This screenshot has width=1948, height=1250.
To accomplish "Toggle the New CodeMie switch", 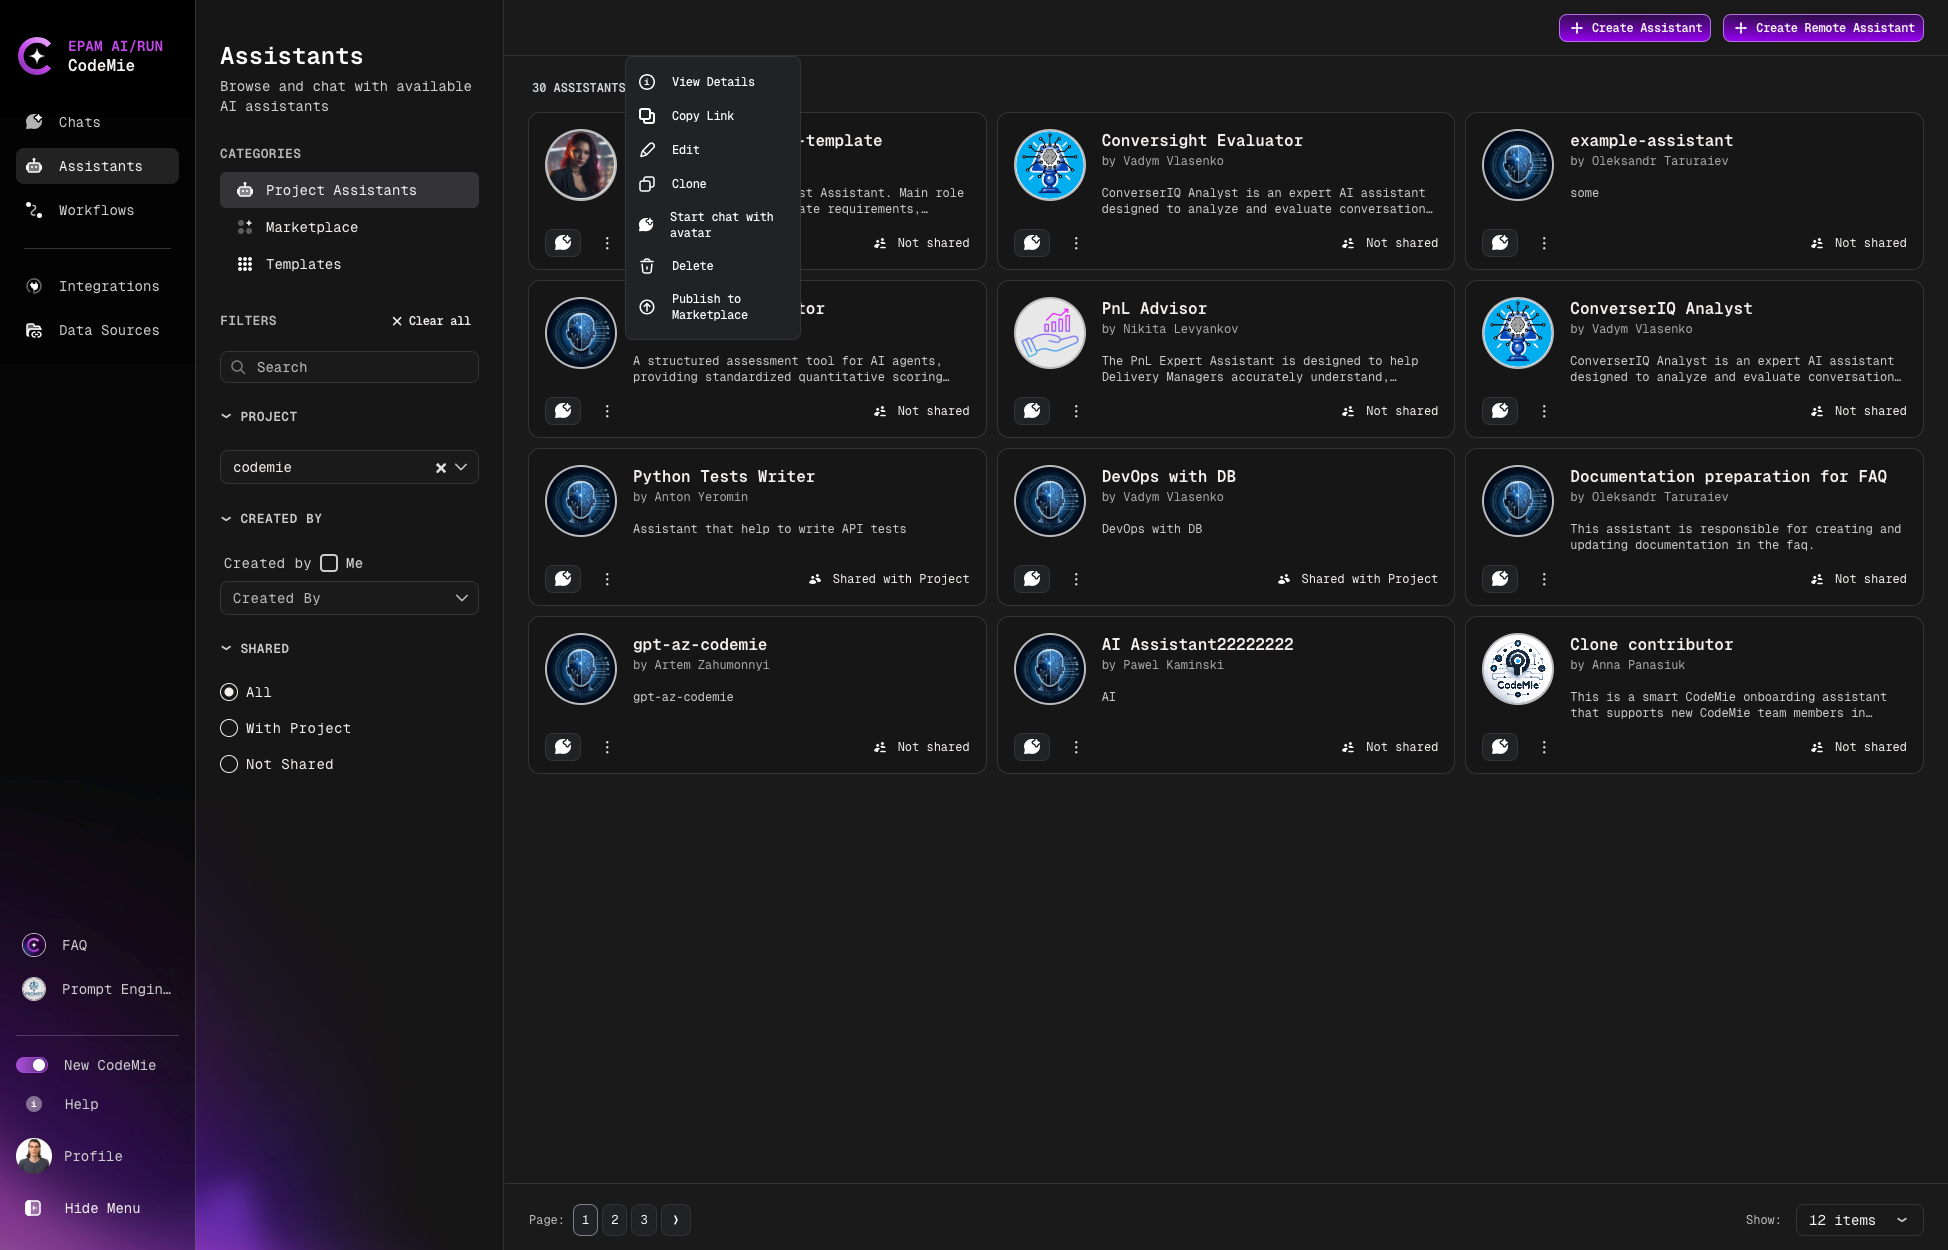I will pos(33,1065).
